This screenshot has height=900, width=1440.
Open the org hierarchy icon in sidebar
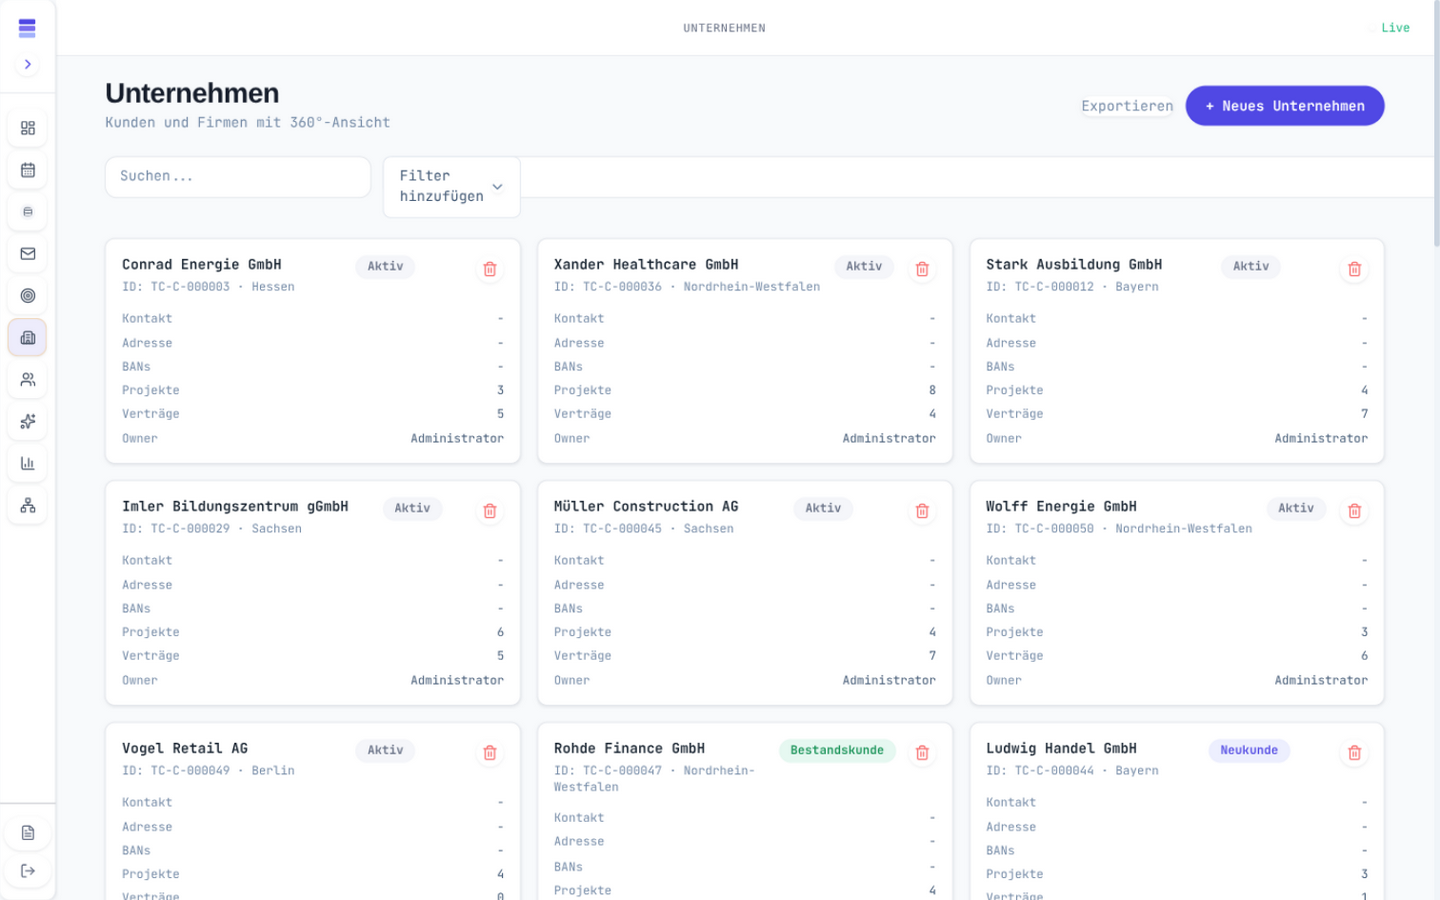tap(28, 506)
